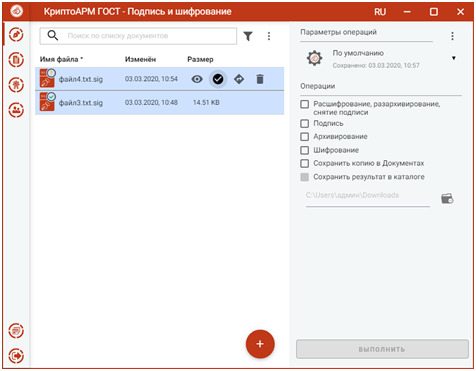Choose output folder via folder icon

click(447, 198)
